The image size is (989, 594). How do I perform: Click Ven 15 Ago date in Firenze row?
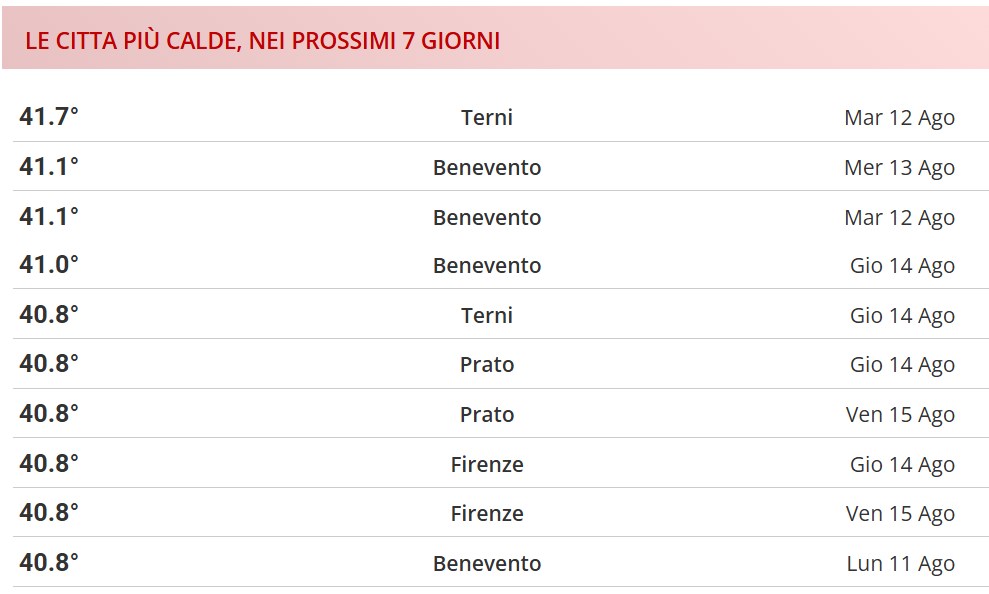[900, 514]
